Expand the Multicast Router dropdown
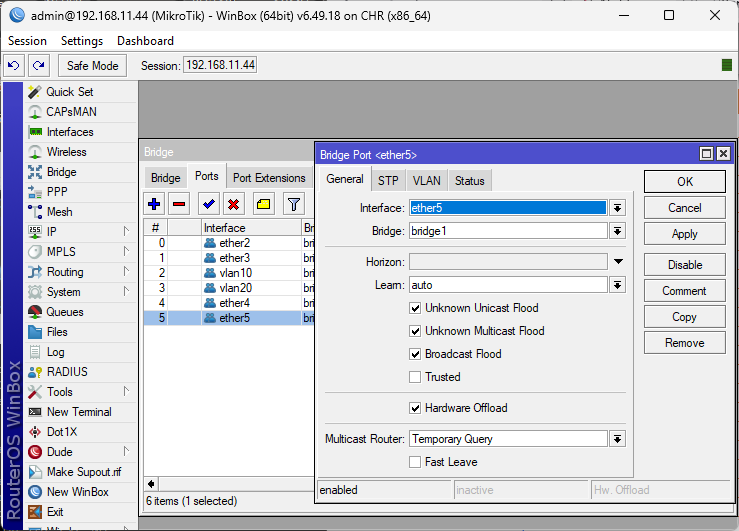 617,439
